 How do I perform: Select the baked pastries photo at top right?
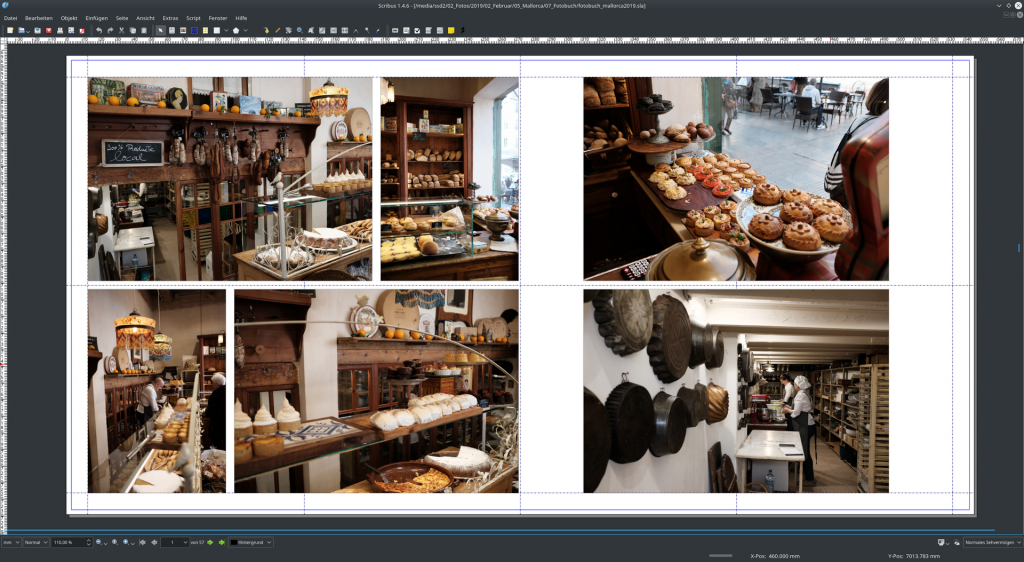pyautogui.click(x=735, y=178)
